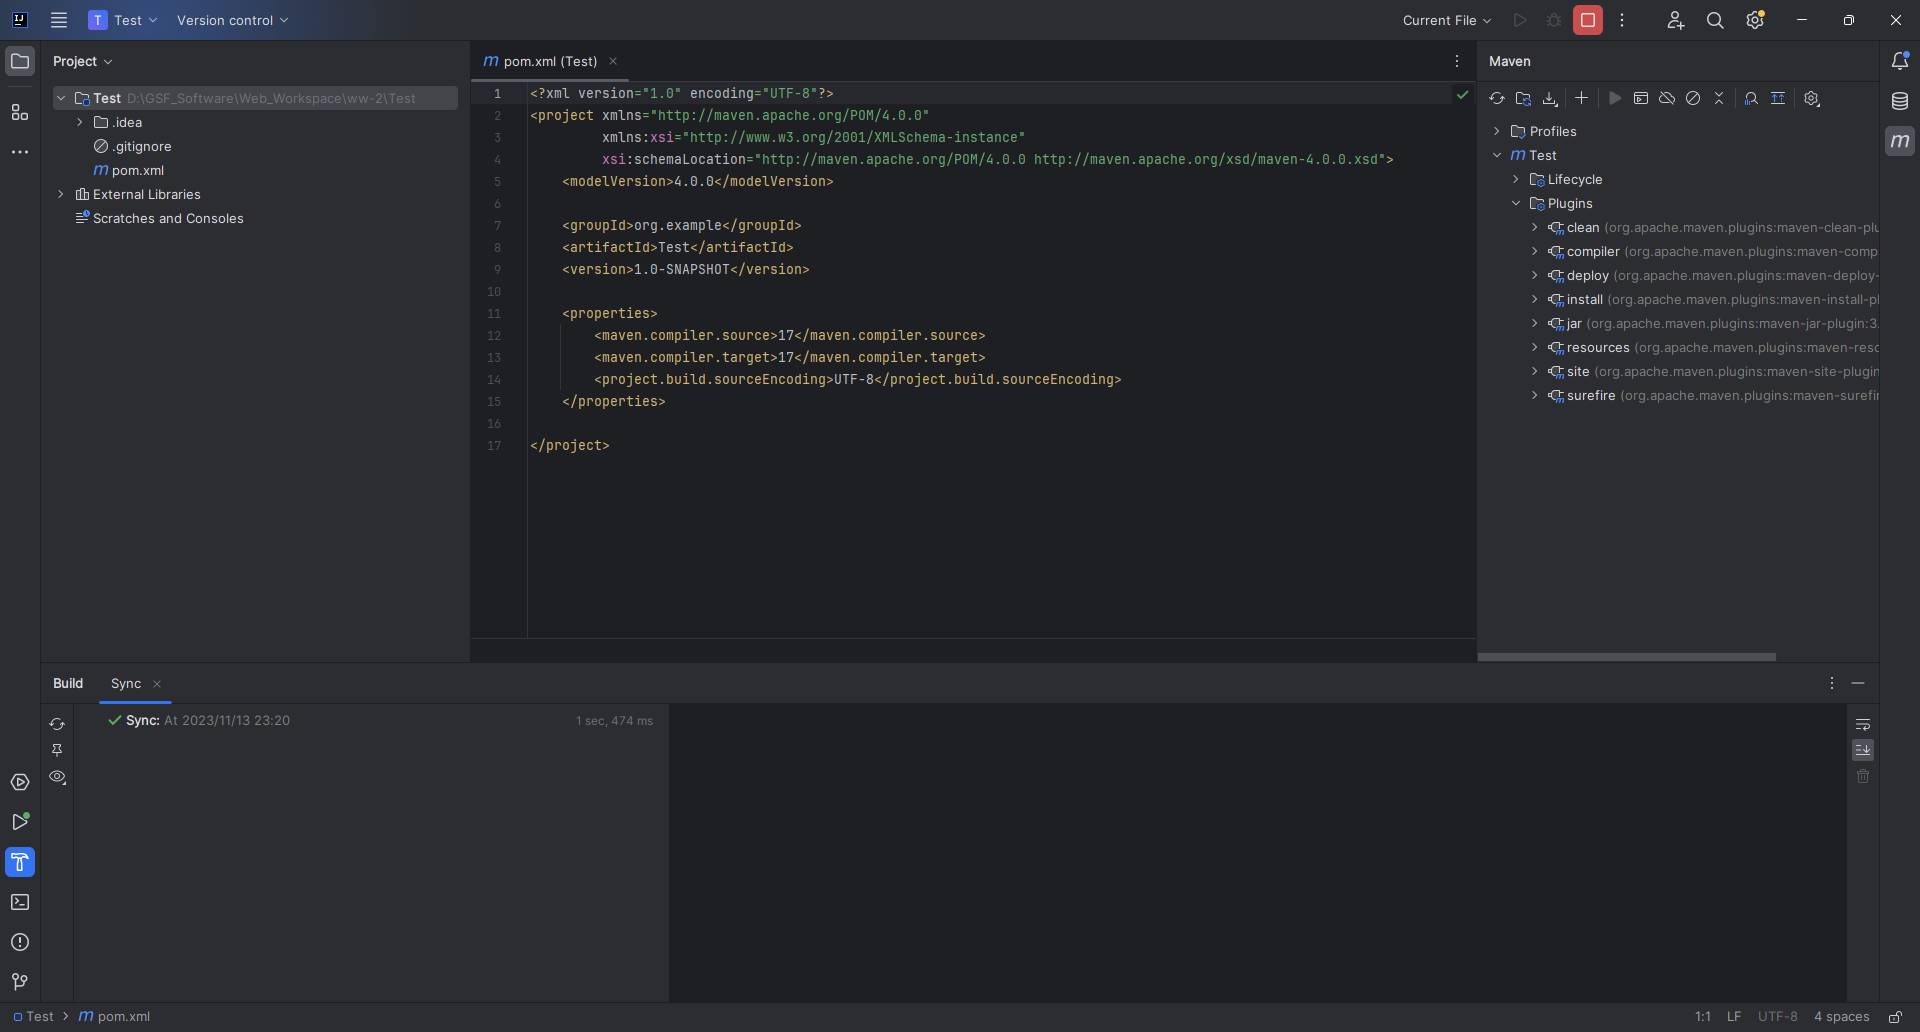This screenshot has width=1920, height=1032.
Task: Add a Maven project with plus icon
Action: tap(1581, 98)
